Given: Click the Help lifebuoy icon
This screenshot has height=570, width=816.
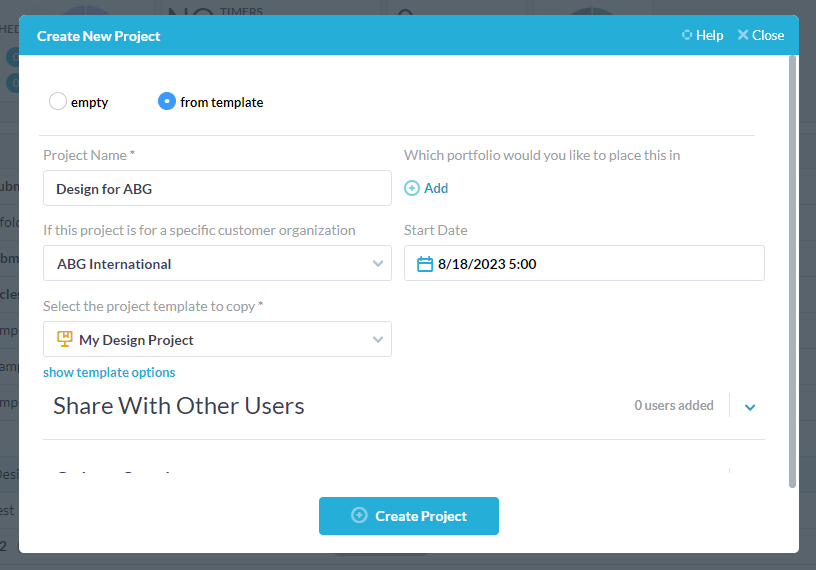Looking at the screenshot, I should tap(687, 35).
